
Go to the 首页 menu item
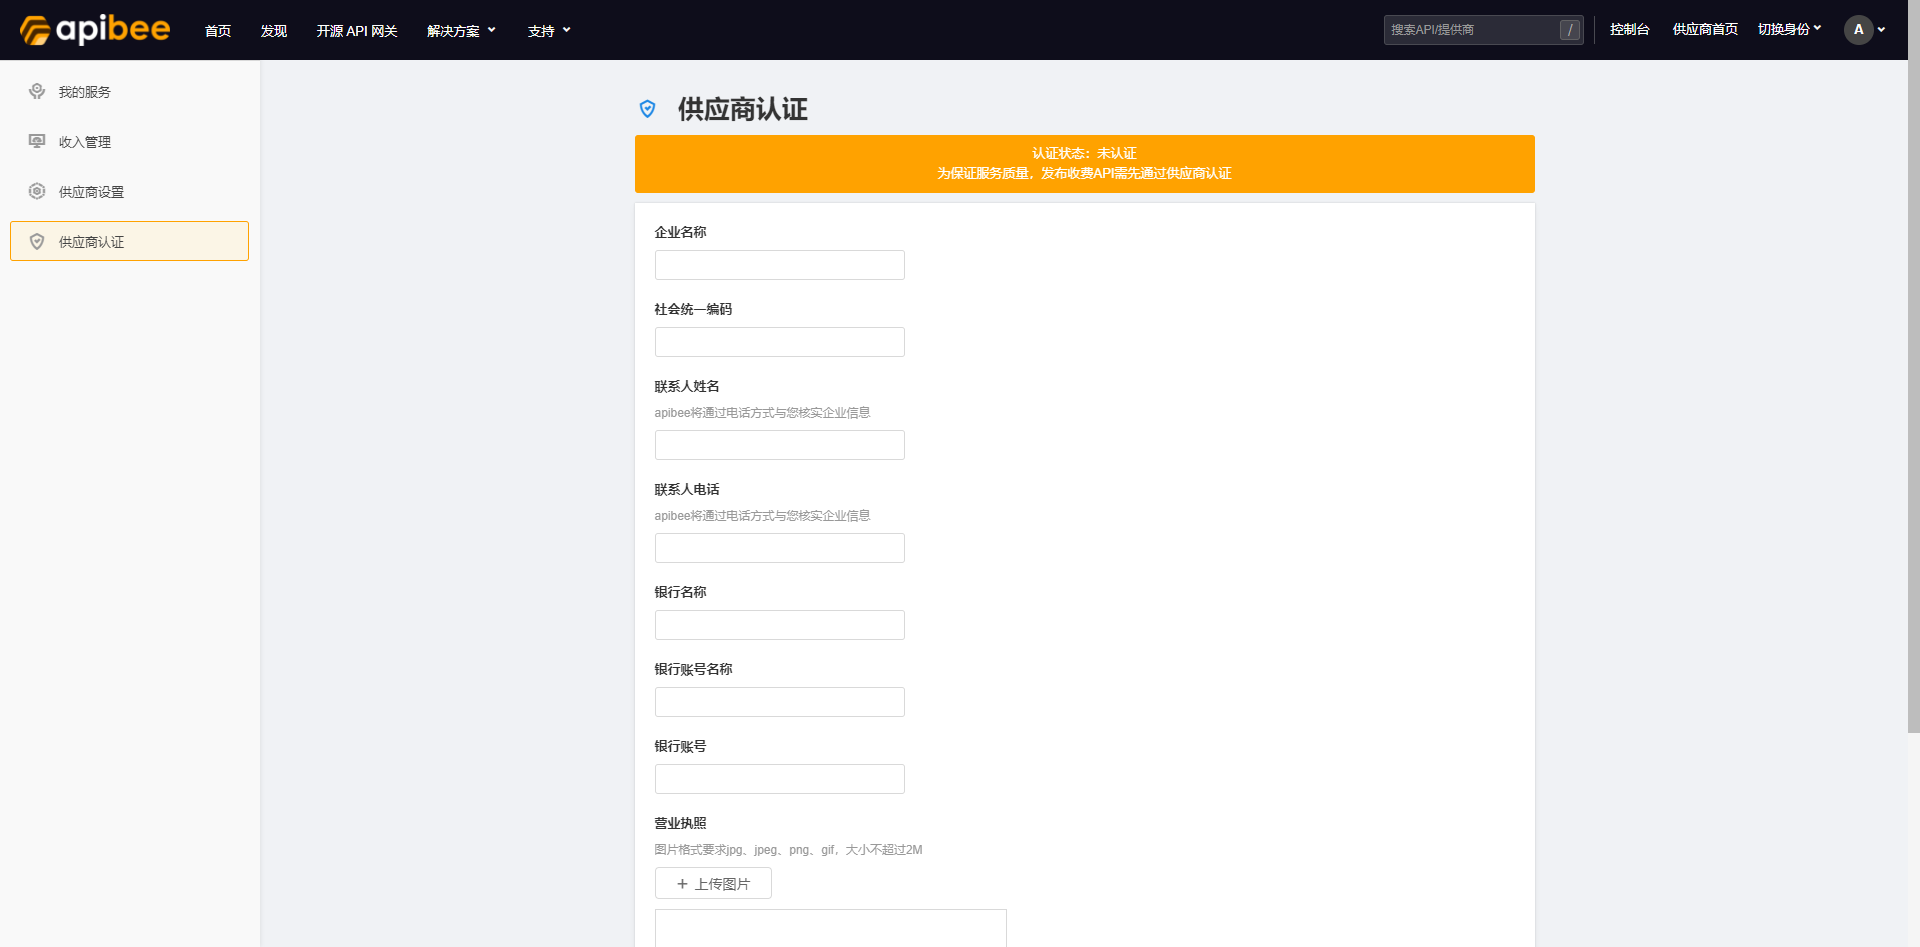(x=218, y=31)
